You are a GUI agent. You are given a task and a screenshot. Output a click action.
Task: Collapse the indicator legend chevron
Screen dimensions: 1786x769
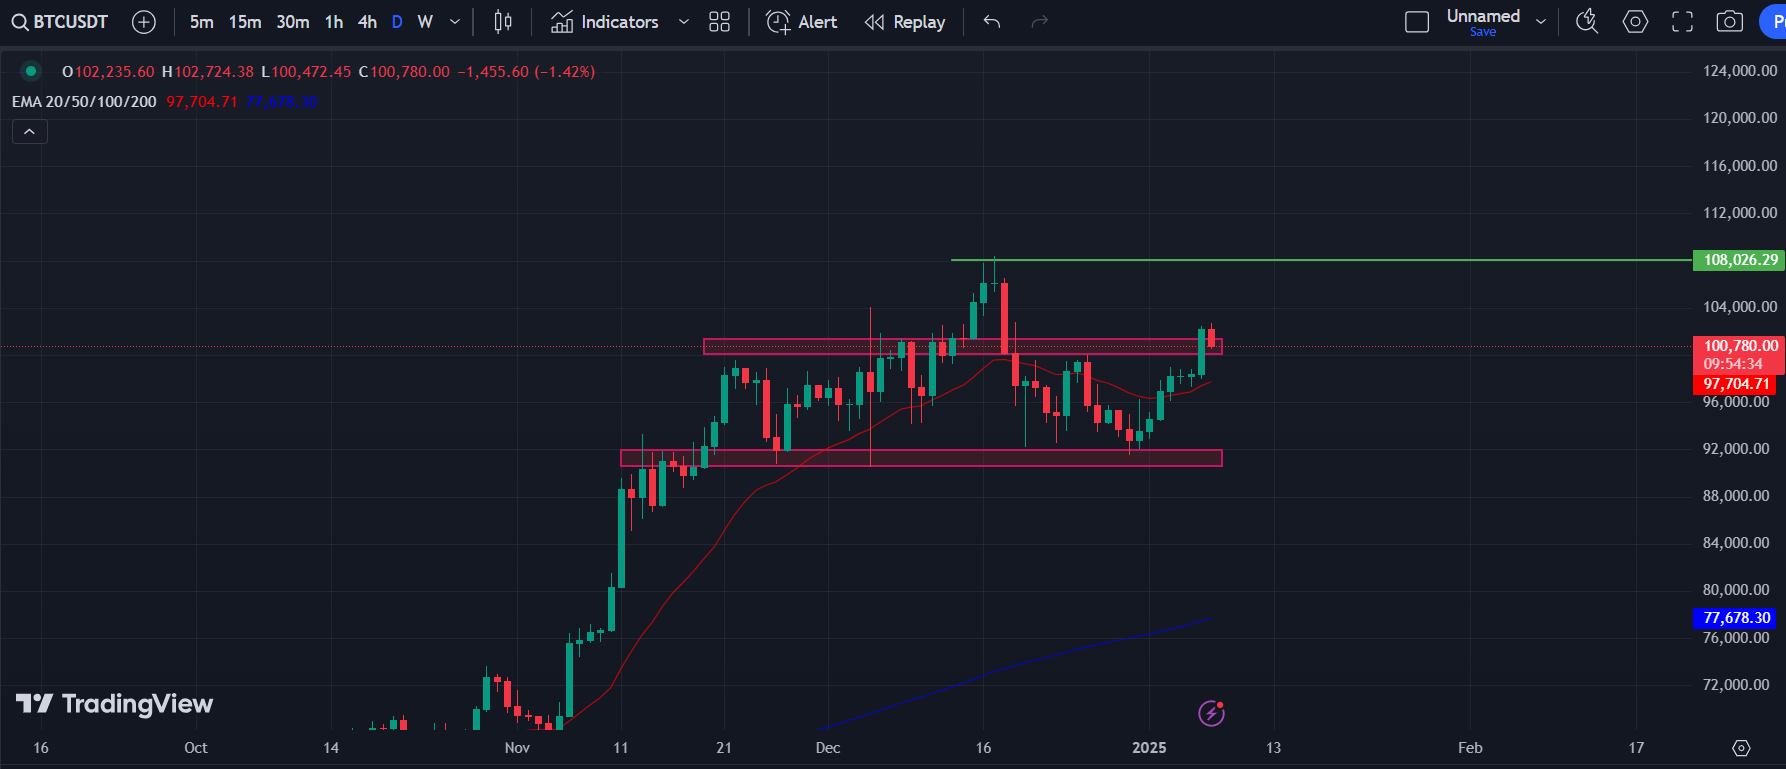30,132
